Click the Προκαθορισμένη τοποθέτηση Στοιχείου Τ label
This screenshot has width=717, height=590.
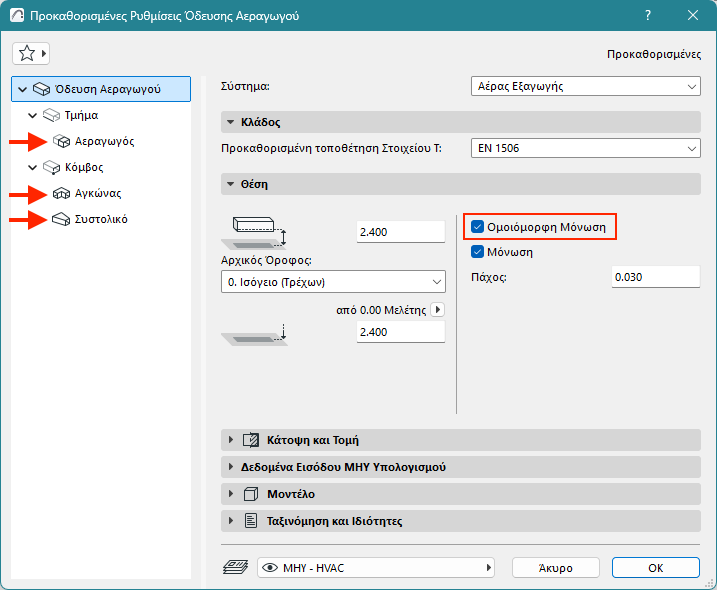pos(332,148)
